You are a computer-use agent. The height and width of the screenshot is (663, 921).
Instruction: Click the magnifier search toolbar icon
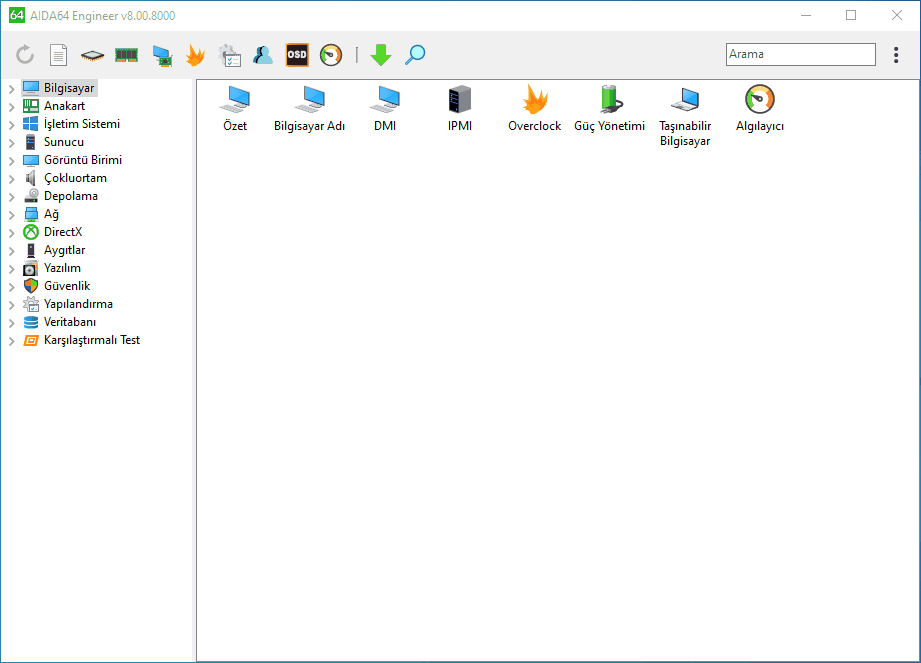[x=415, y=55]
